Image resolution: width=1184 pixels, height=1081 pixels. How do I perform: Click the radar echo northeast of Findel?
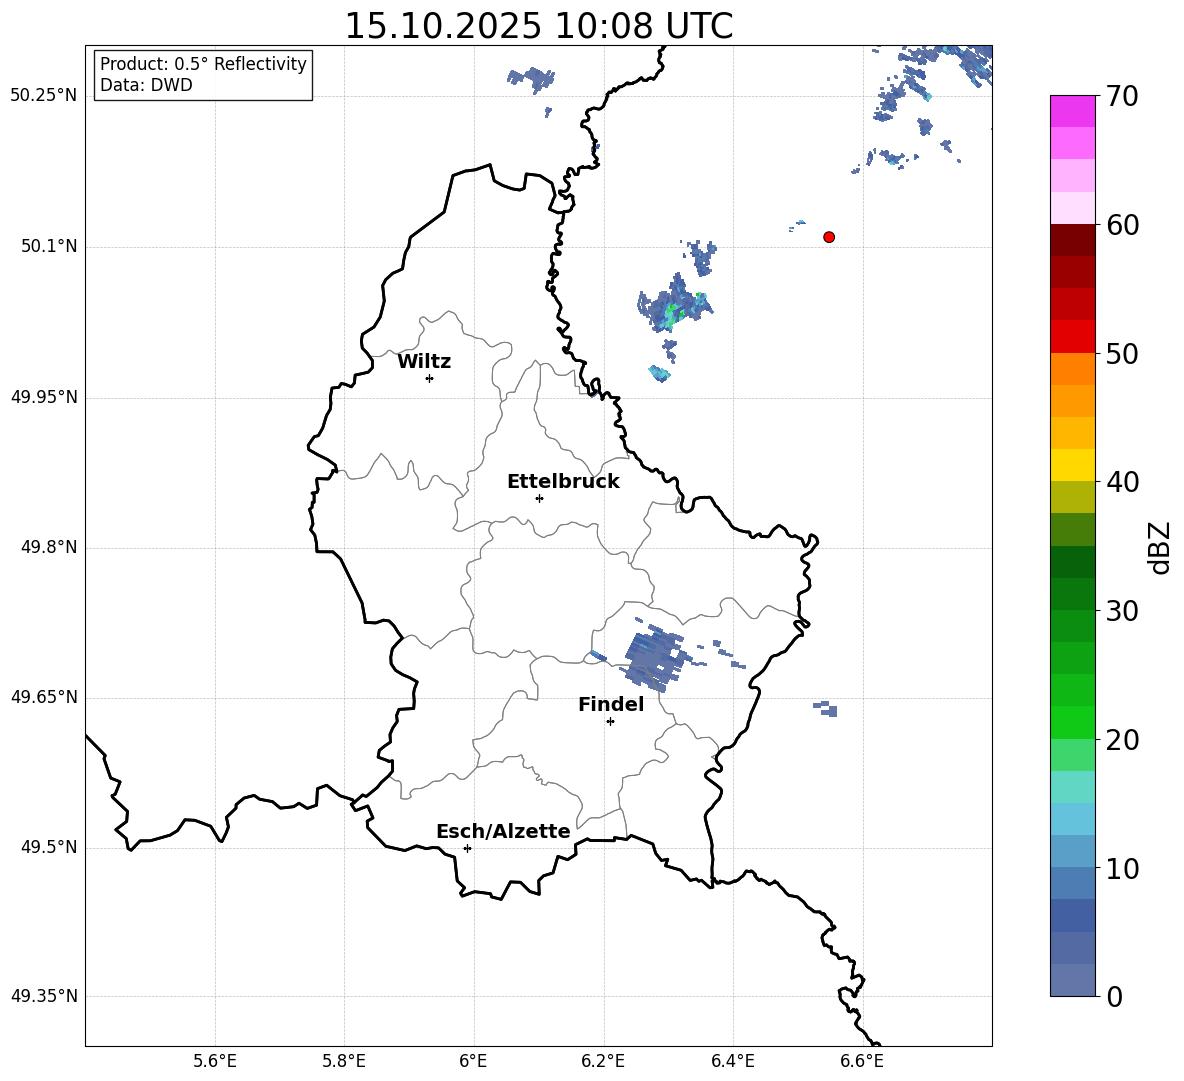click(x=654, y=657)
